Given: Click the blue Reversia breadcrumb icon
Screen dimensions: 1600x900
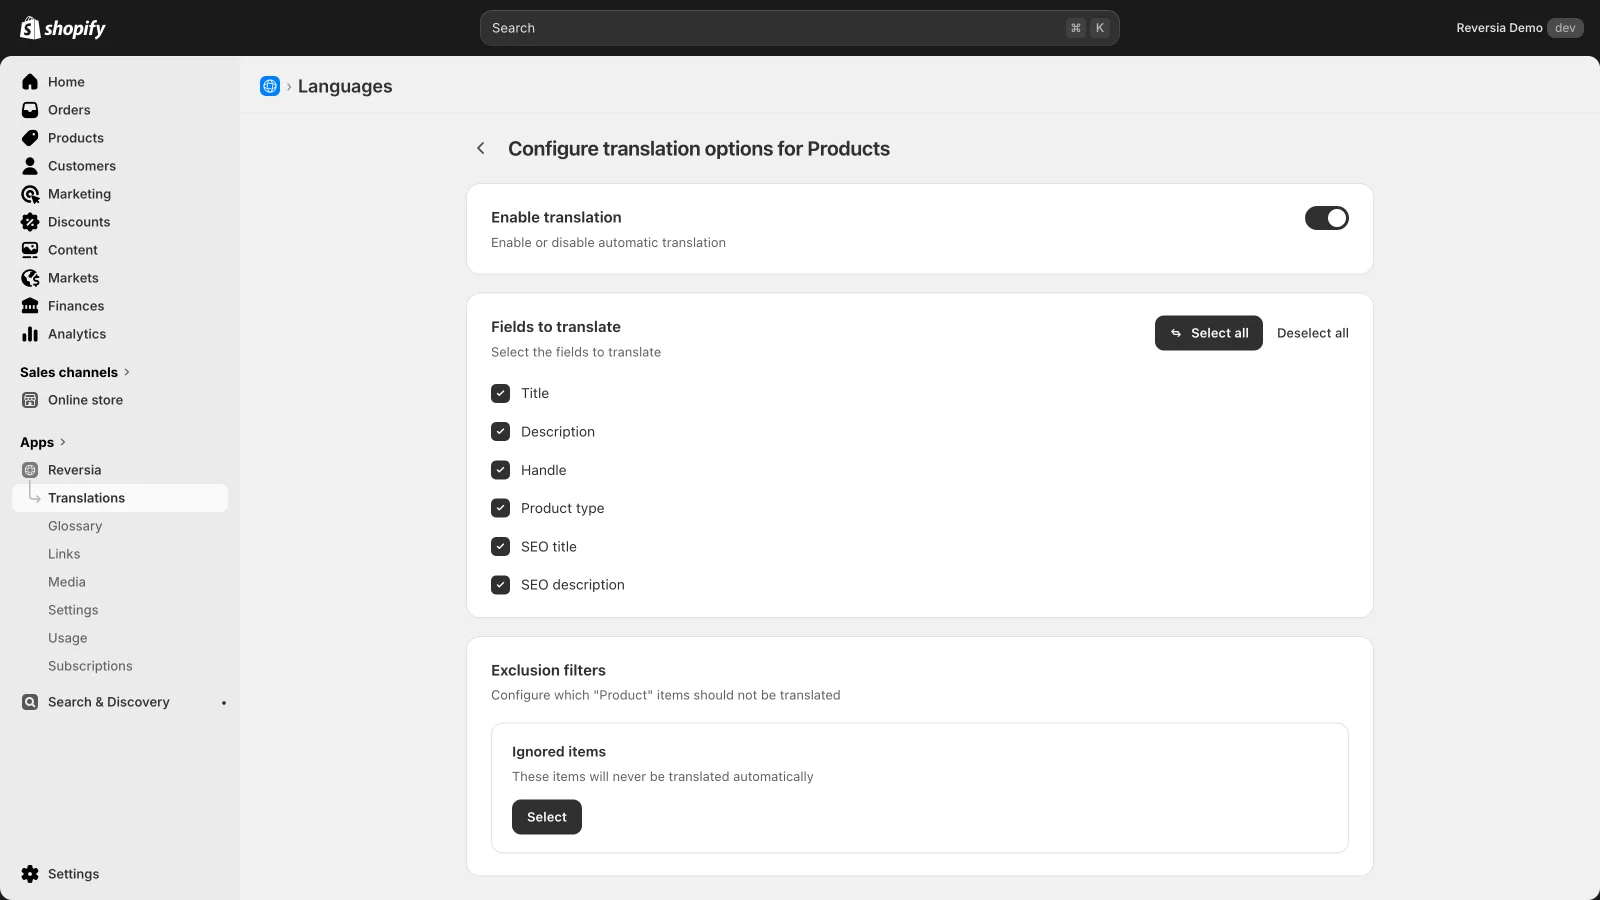Looking at the screenshot, I should tap(270, 86).
